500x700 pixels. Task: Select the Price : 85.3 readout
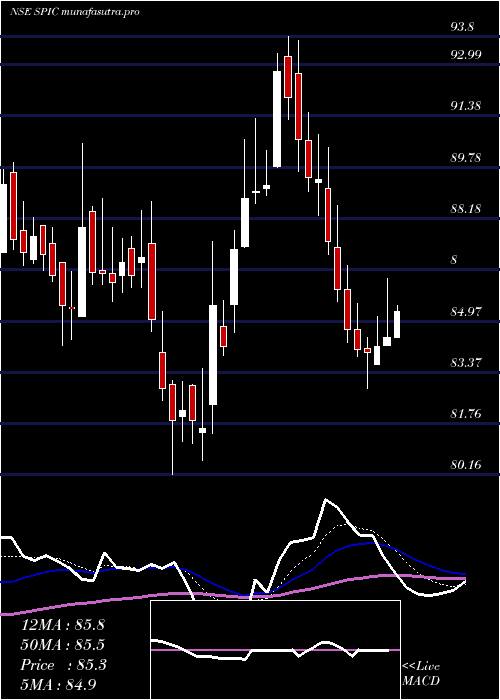63,665
